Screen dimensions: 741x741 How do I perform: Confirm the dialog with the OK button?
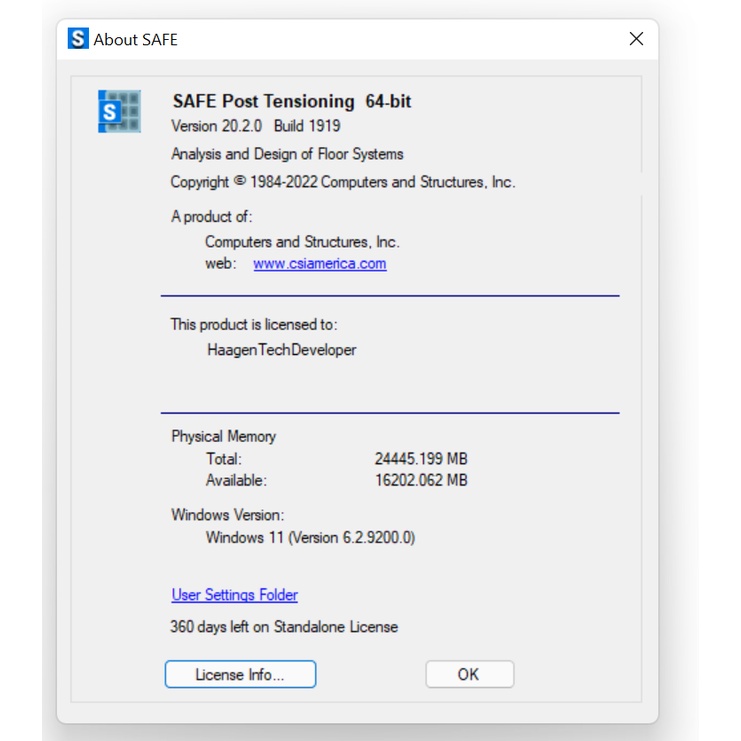pyautogui.click(x=469, y=674)
